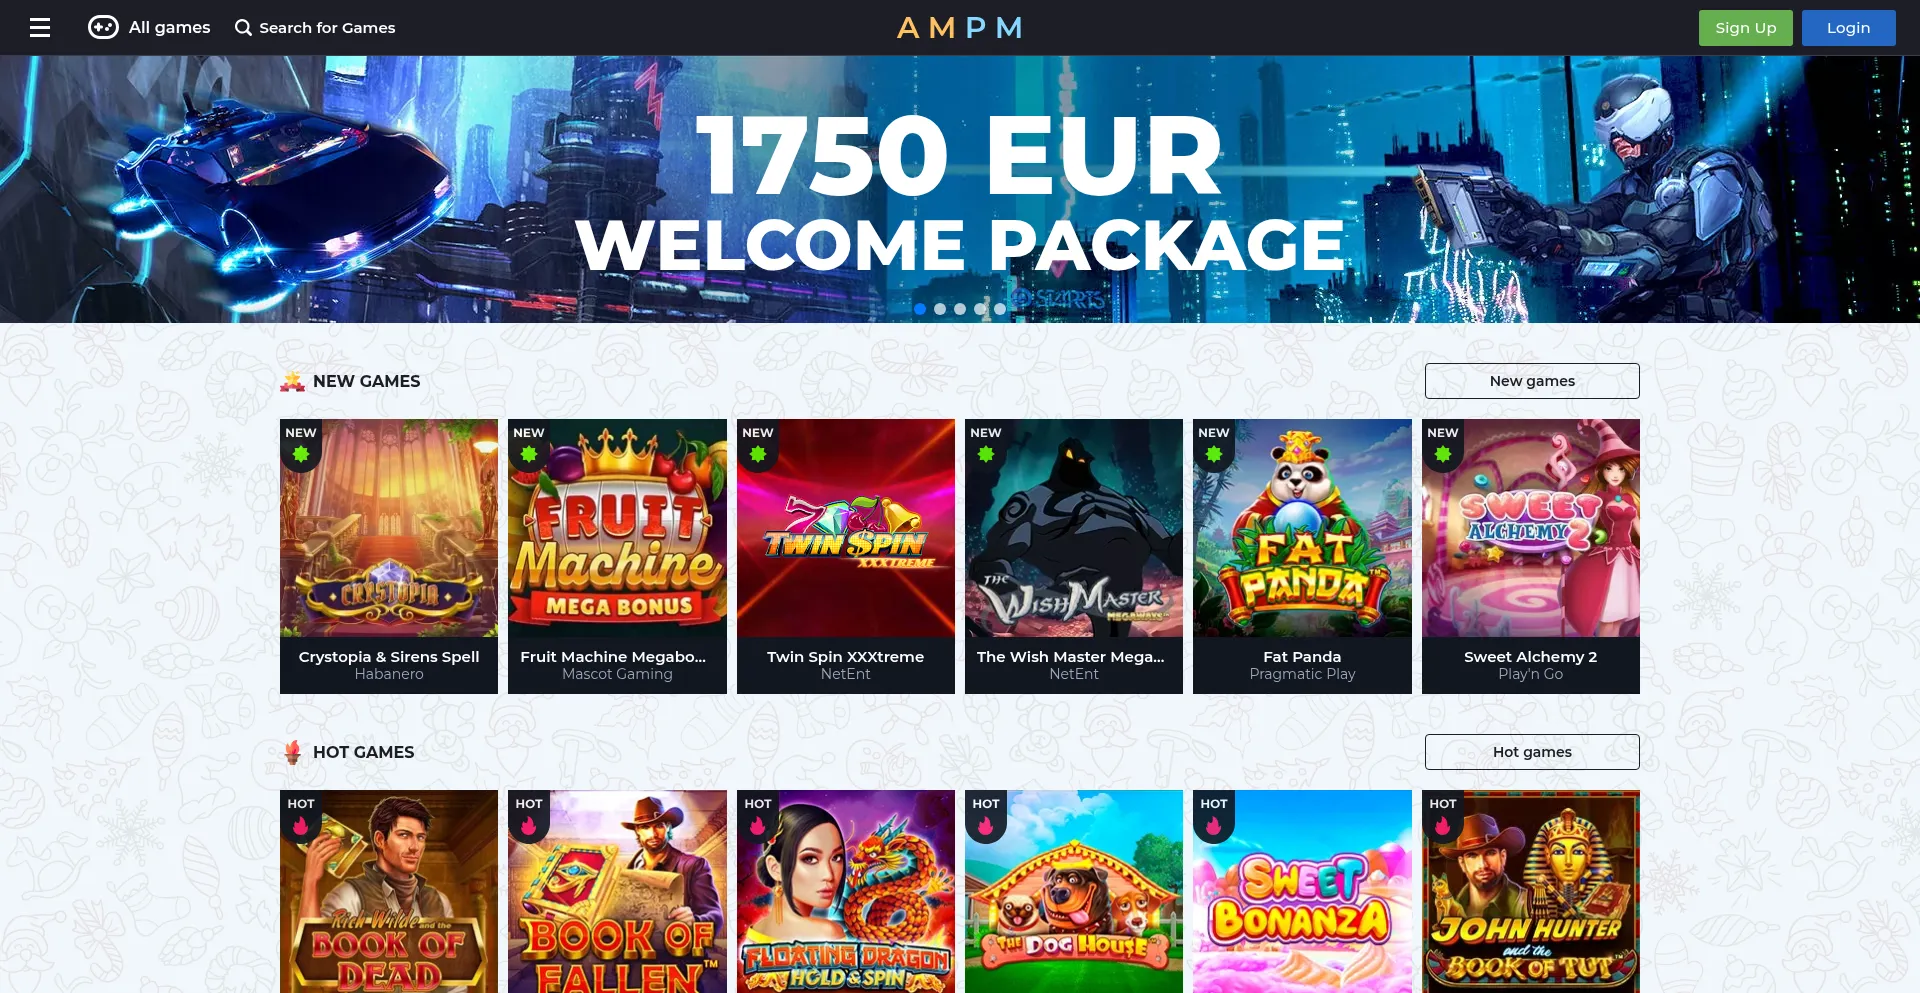
Task: Open the Fat Panda game thumbnail
Action: click(x=1302, y=528)
